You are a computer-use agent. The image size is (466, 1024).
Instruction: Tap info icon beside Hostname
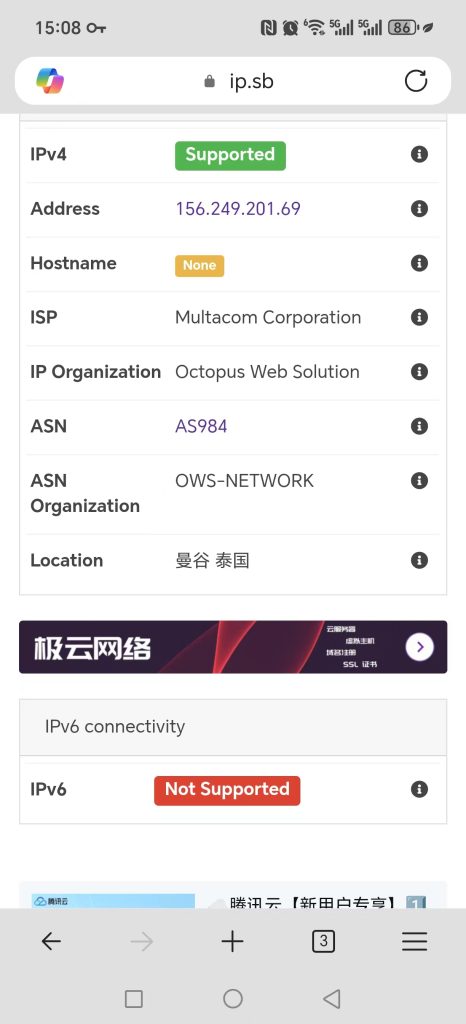[x=419, y=263]
